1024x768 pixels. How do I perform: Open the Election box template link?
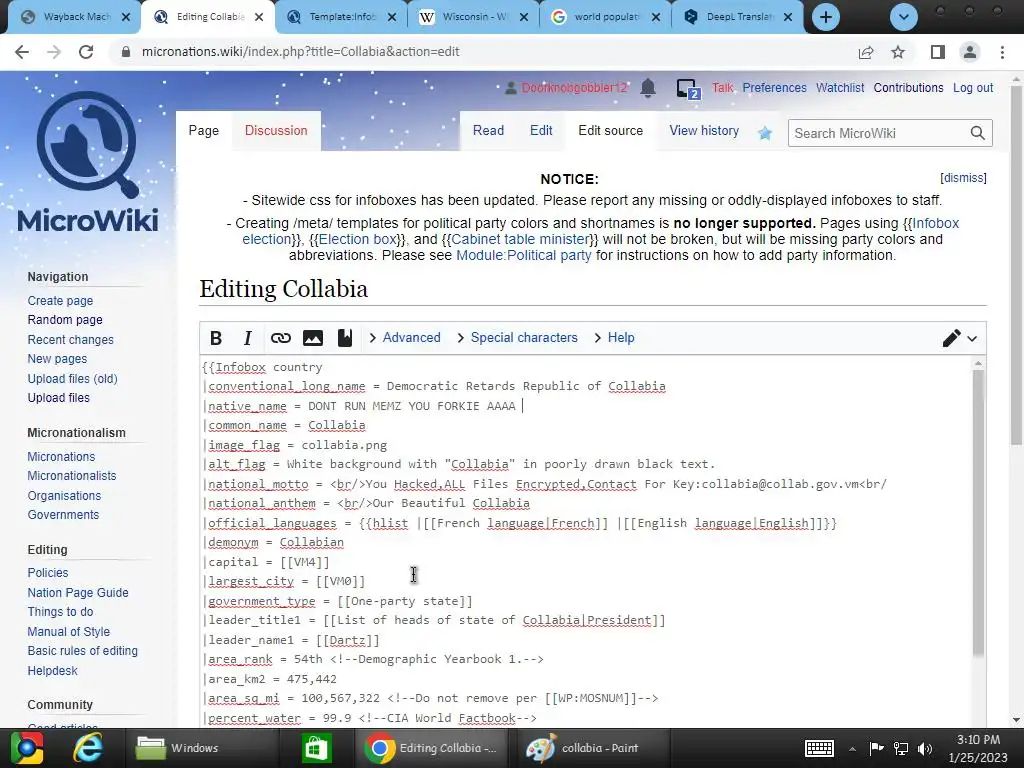357,239
